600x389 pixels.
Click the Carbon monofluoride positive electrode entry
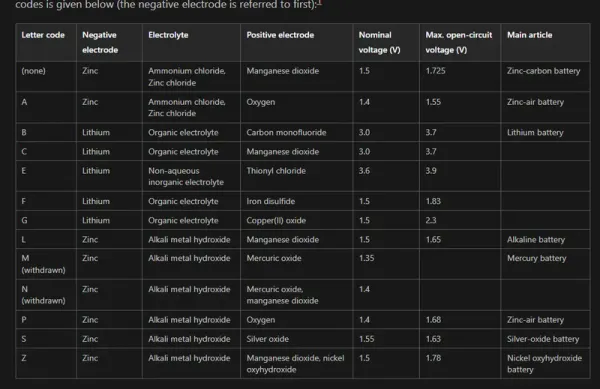[286, 132]
